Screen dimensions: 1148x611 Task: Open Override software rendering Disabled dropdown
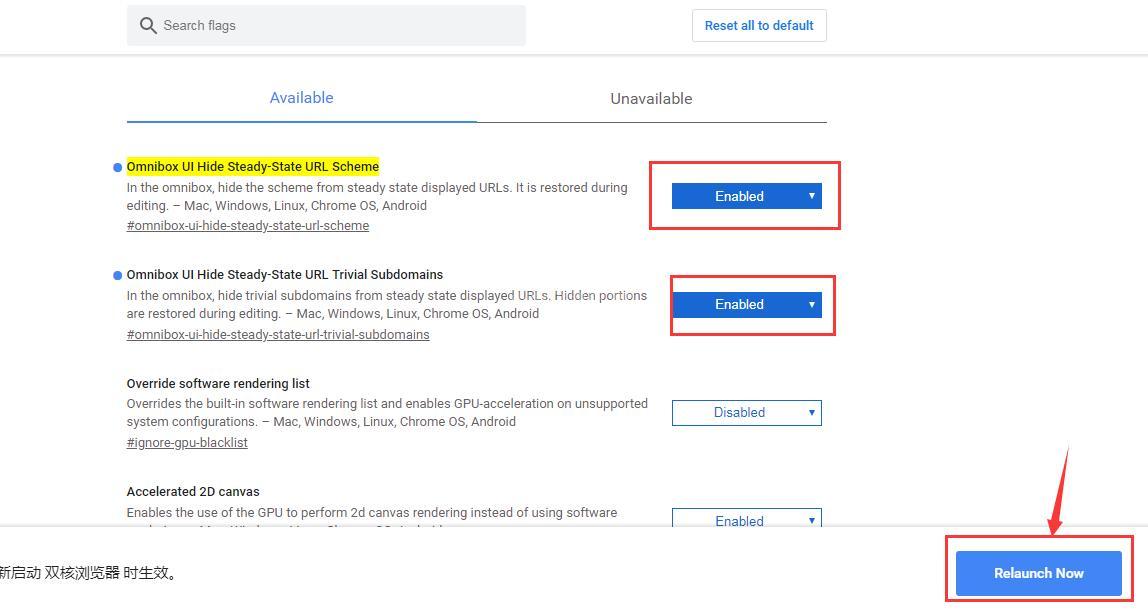click(746, 412)
